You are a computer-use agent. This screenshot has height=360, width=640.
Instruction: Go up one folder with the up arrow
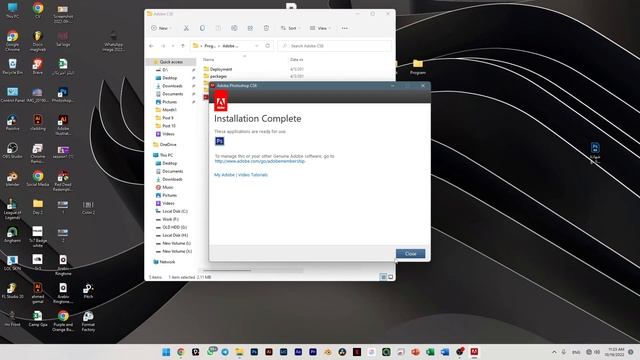[x=182, y=46]
